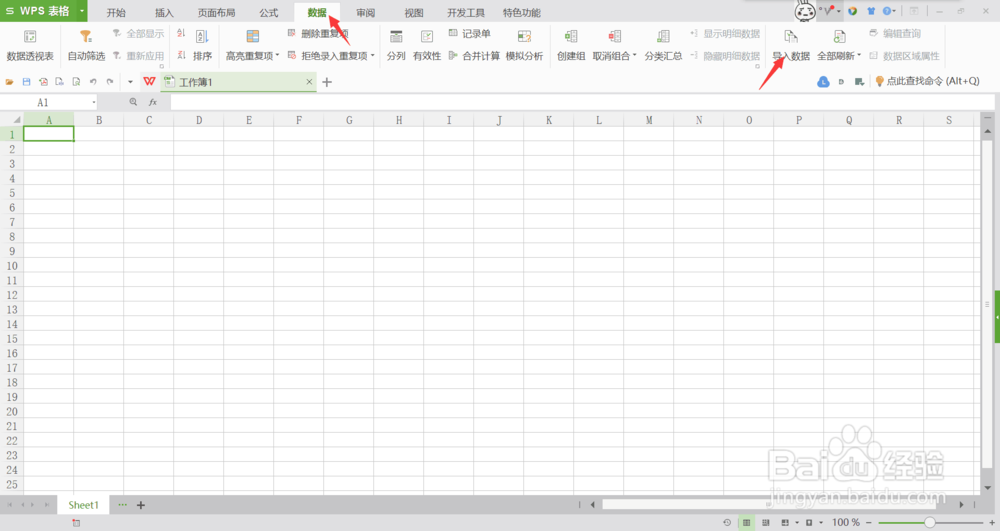Screen dimensions: 1000x531
Task: Click the 点此查找命令 search command box
Action: 927,81
